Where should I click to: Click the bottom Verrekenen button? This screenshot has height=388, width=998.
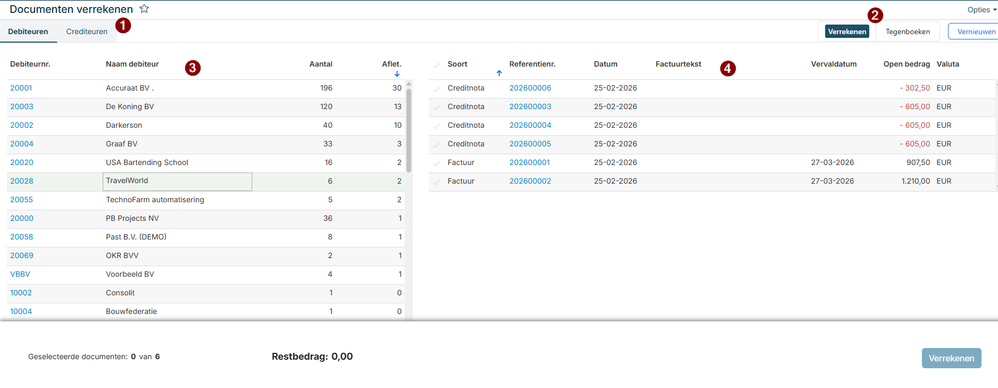click(x=952, y=358)
